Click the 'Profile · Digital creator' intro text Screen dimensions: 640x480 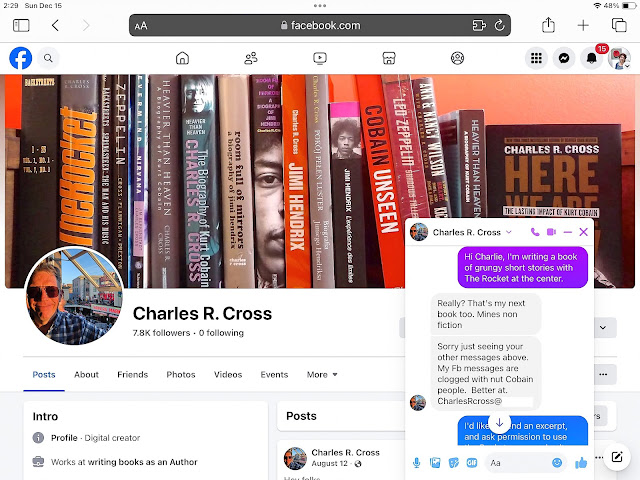tap(96, 438)
